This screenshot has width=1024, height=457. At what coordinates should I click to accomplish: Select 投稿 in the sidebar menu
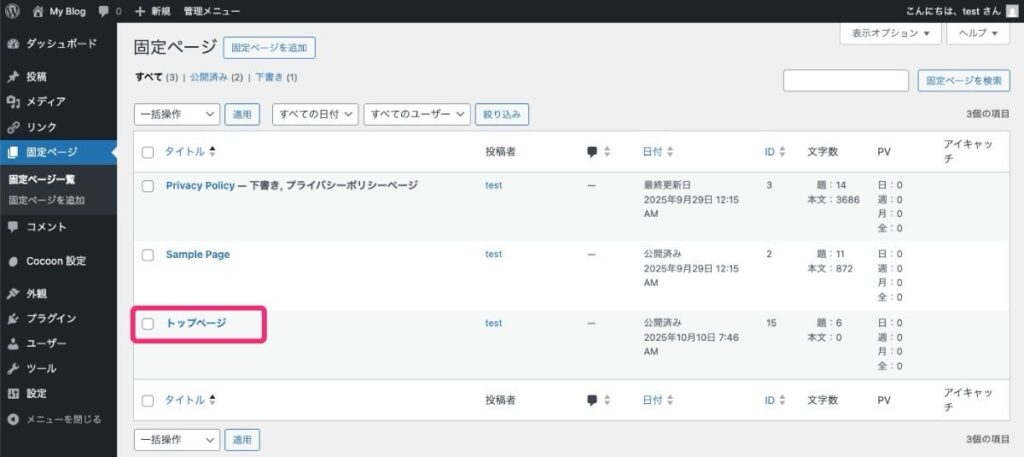click(36, 76)
